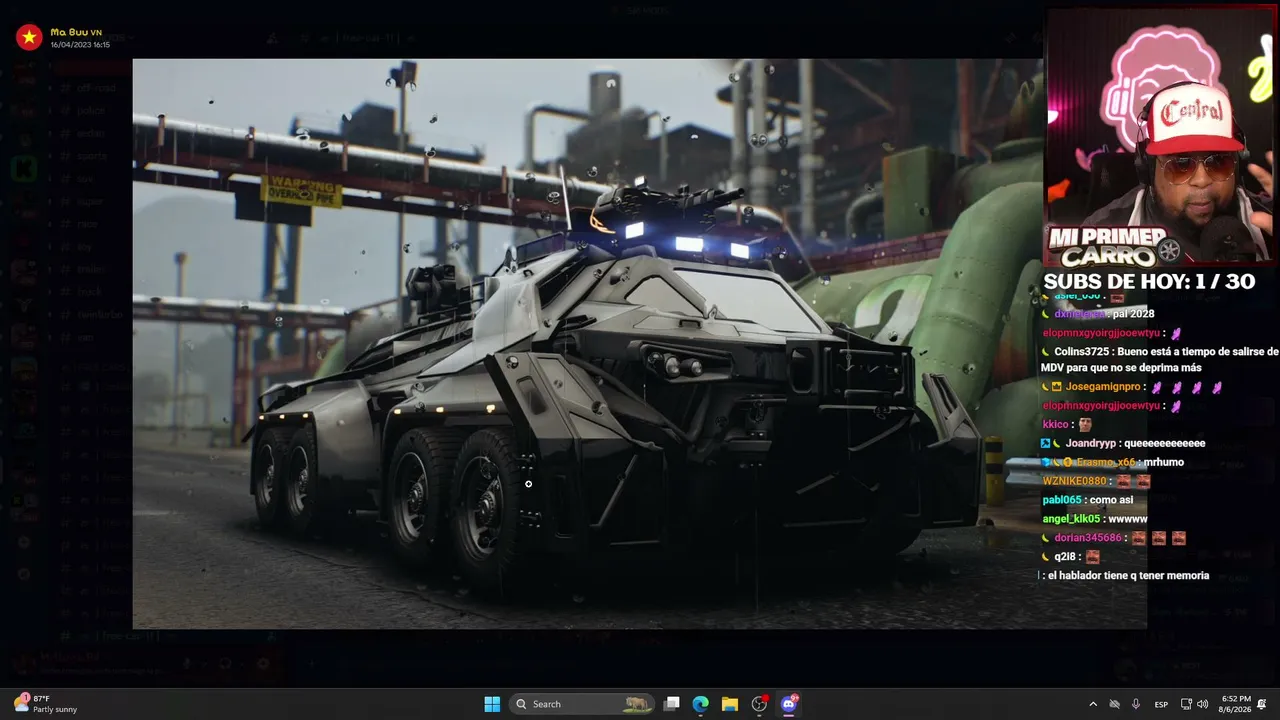1280x720 pixels.
Task: Click the q2l8 username in chat
Action: point(1065,557)
